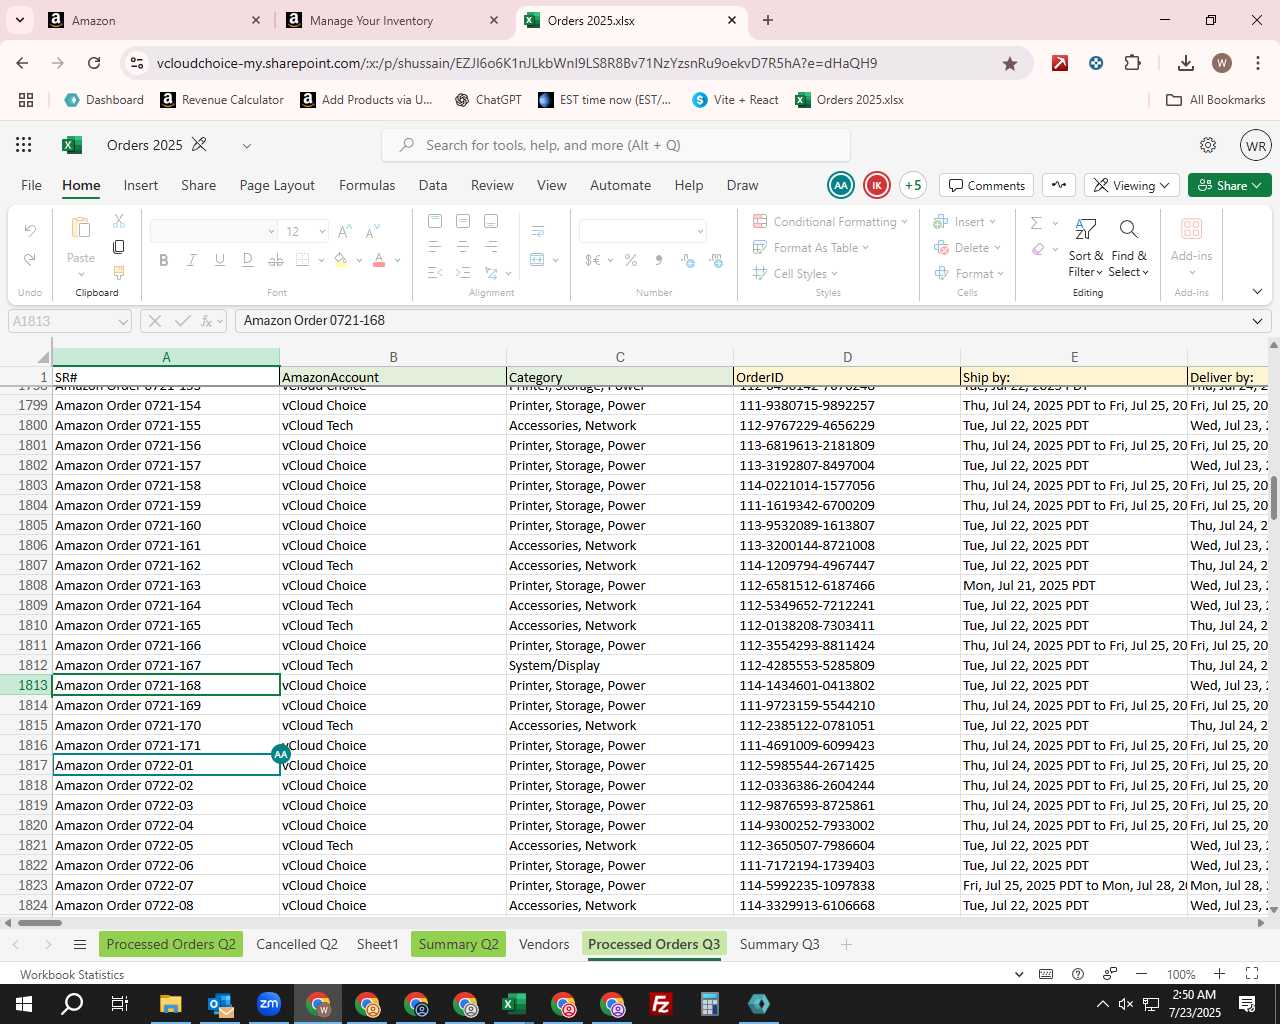Toggle Top align for cells
1280x1024 pixels.
[435, 221]
